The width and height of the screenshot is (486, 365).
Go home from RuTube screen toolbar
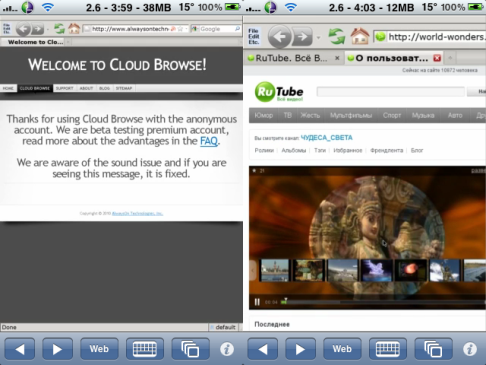point(360,36)
